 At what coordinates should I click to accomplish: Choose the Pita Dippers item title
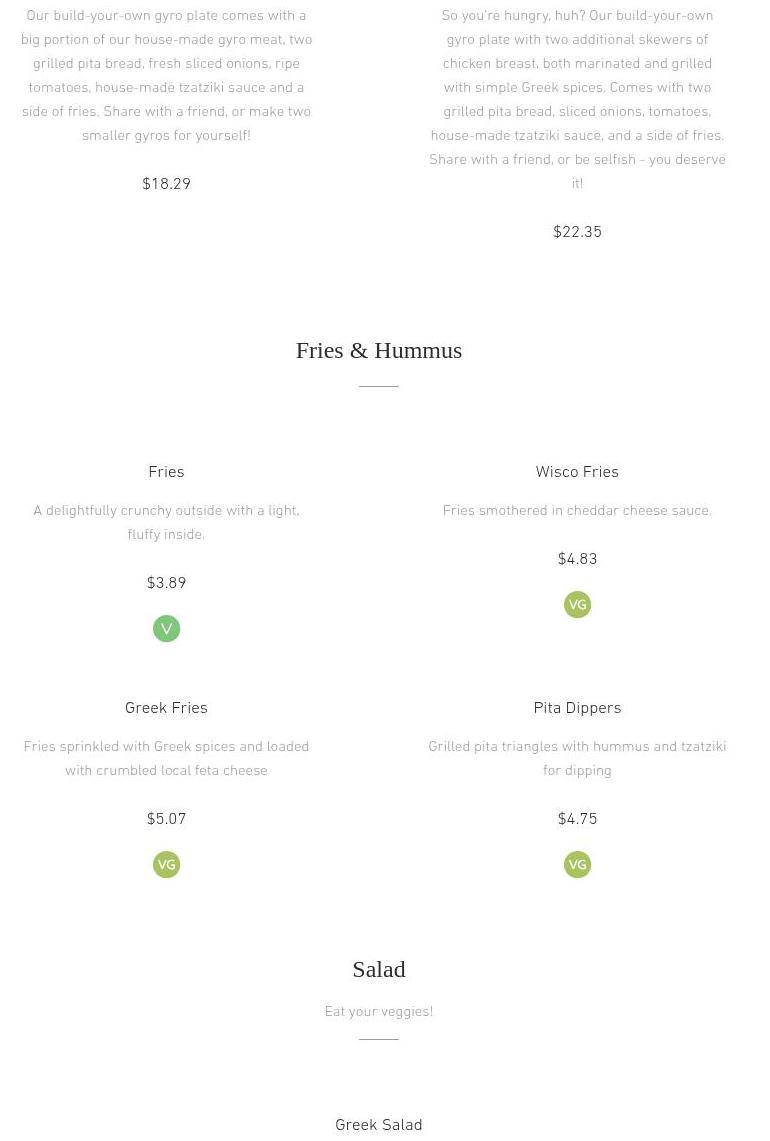pyautogui.click(x=577, y=708)
